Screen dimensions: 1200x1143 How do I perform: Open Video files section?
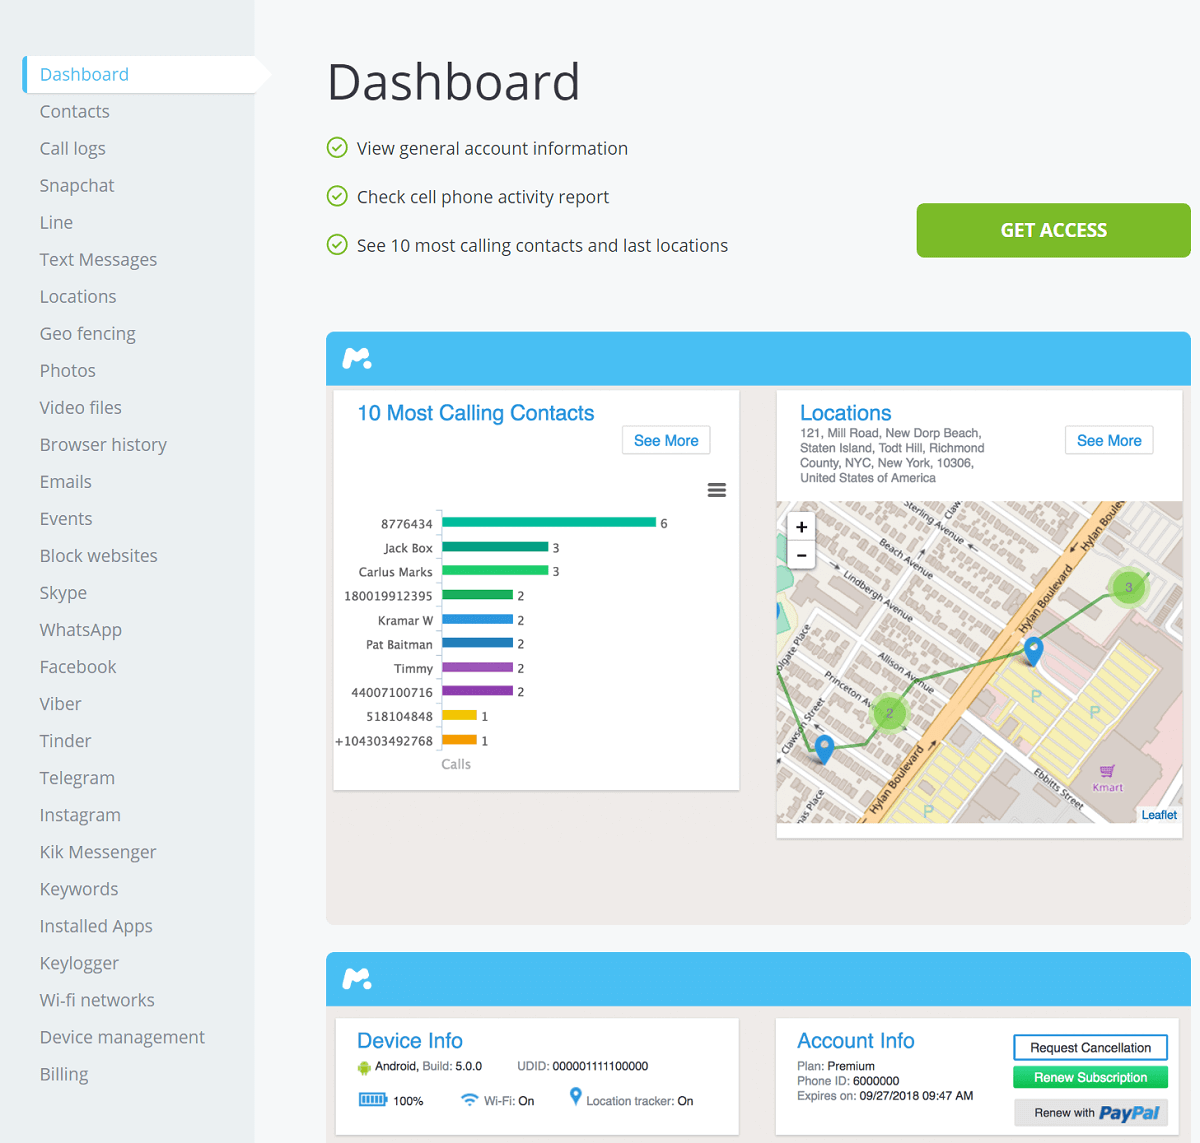[x=80, y=407]
